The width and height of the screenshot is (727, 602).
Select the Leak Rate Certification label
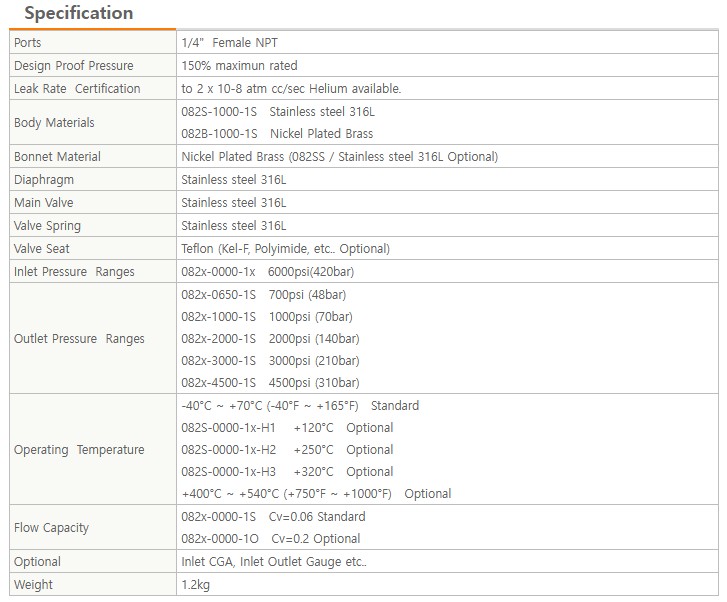point(77,89)
